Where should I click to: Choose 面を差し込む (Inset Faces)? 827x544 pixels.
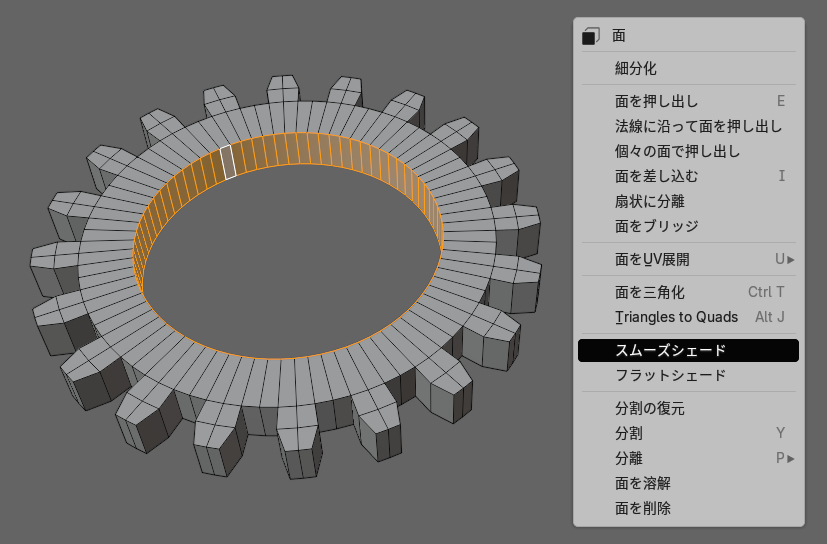tap(688, 176)
